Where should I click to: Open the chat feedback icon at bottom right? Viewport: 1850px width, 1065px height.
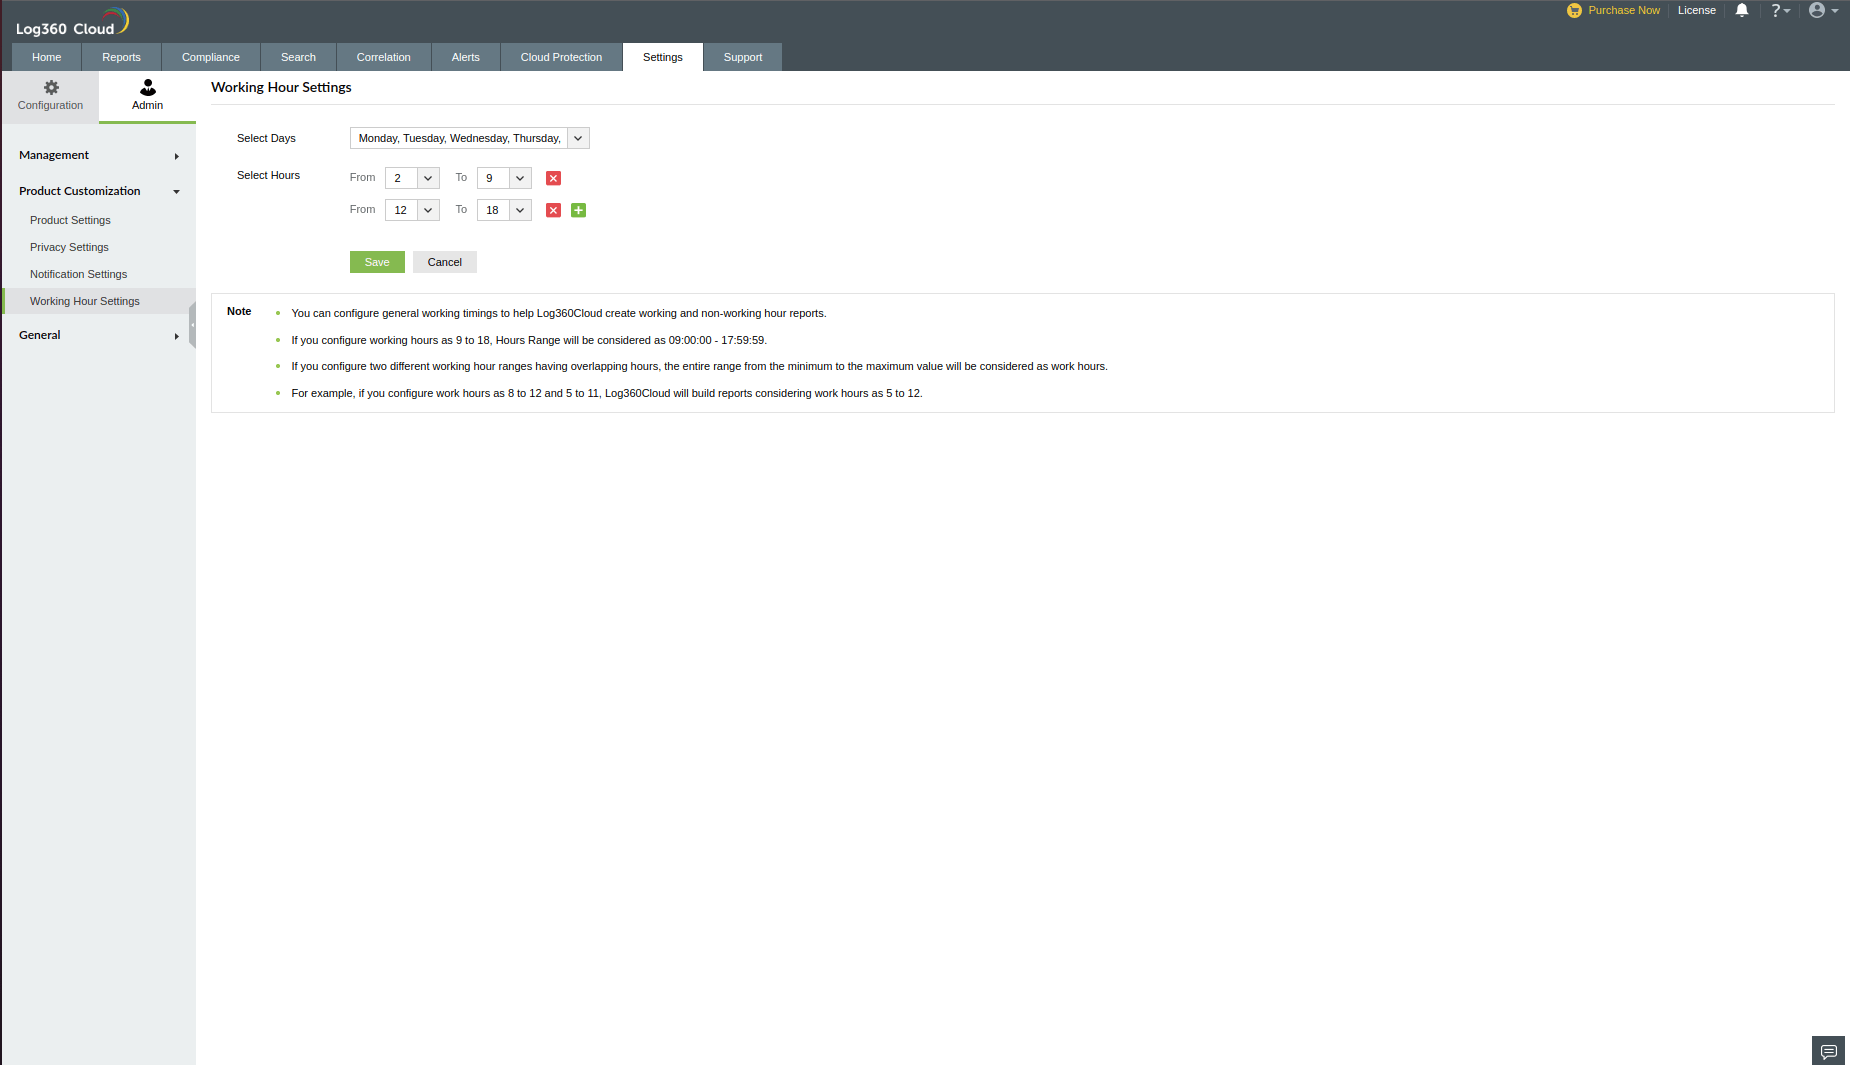click(1828, 1051)
